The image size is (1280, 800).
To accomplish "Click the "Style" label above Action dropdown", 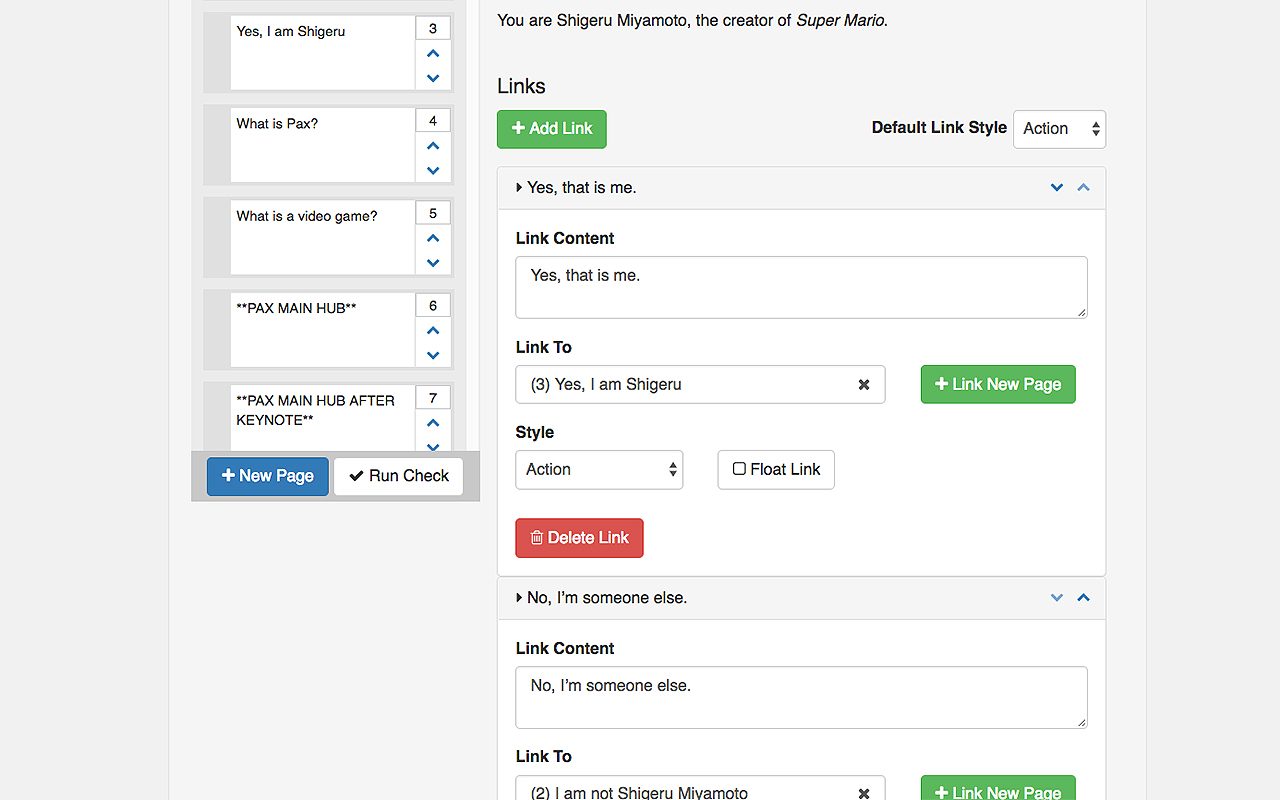I will click(x=535, y=432).
